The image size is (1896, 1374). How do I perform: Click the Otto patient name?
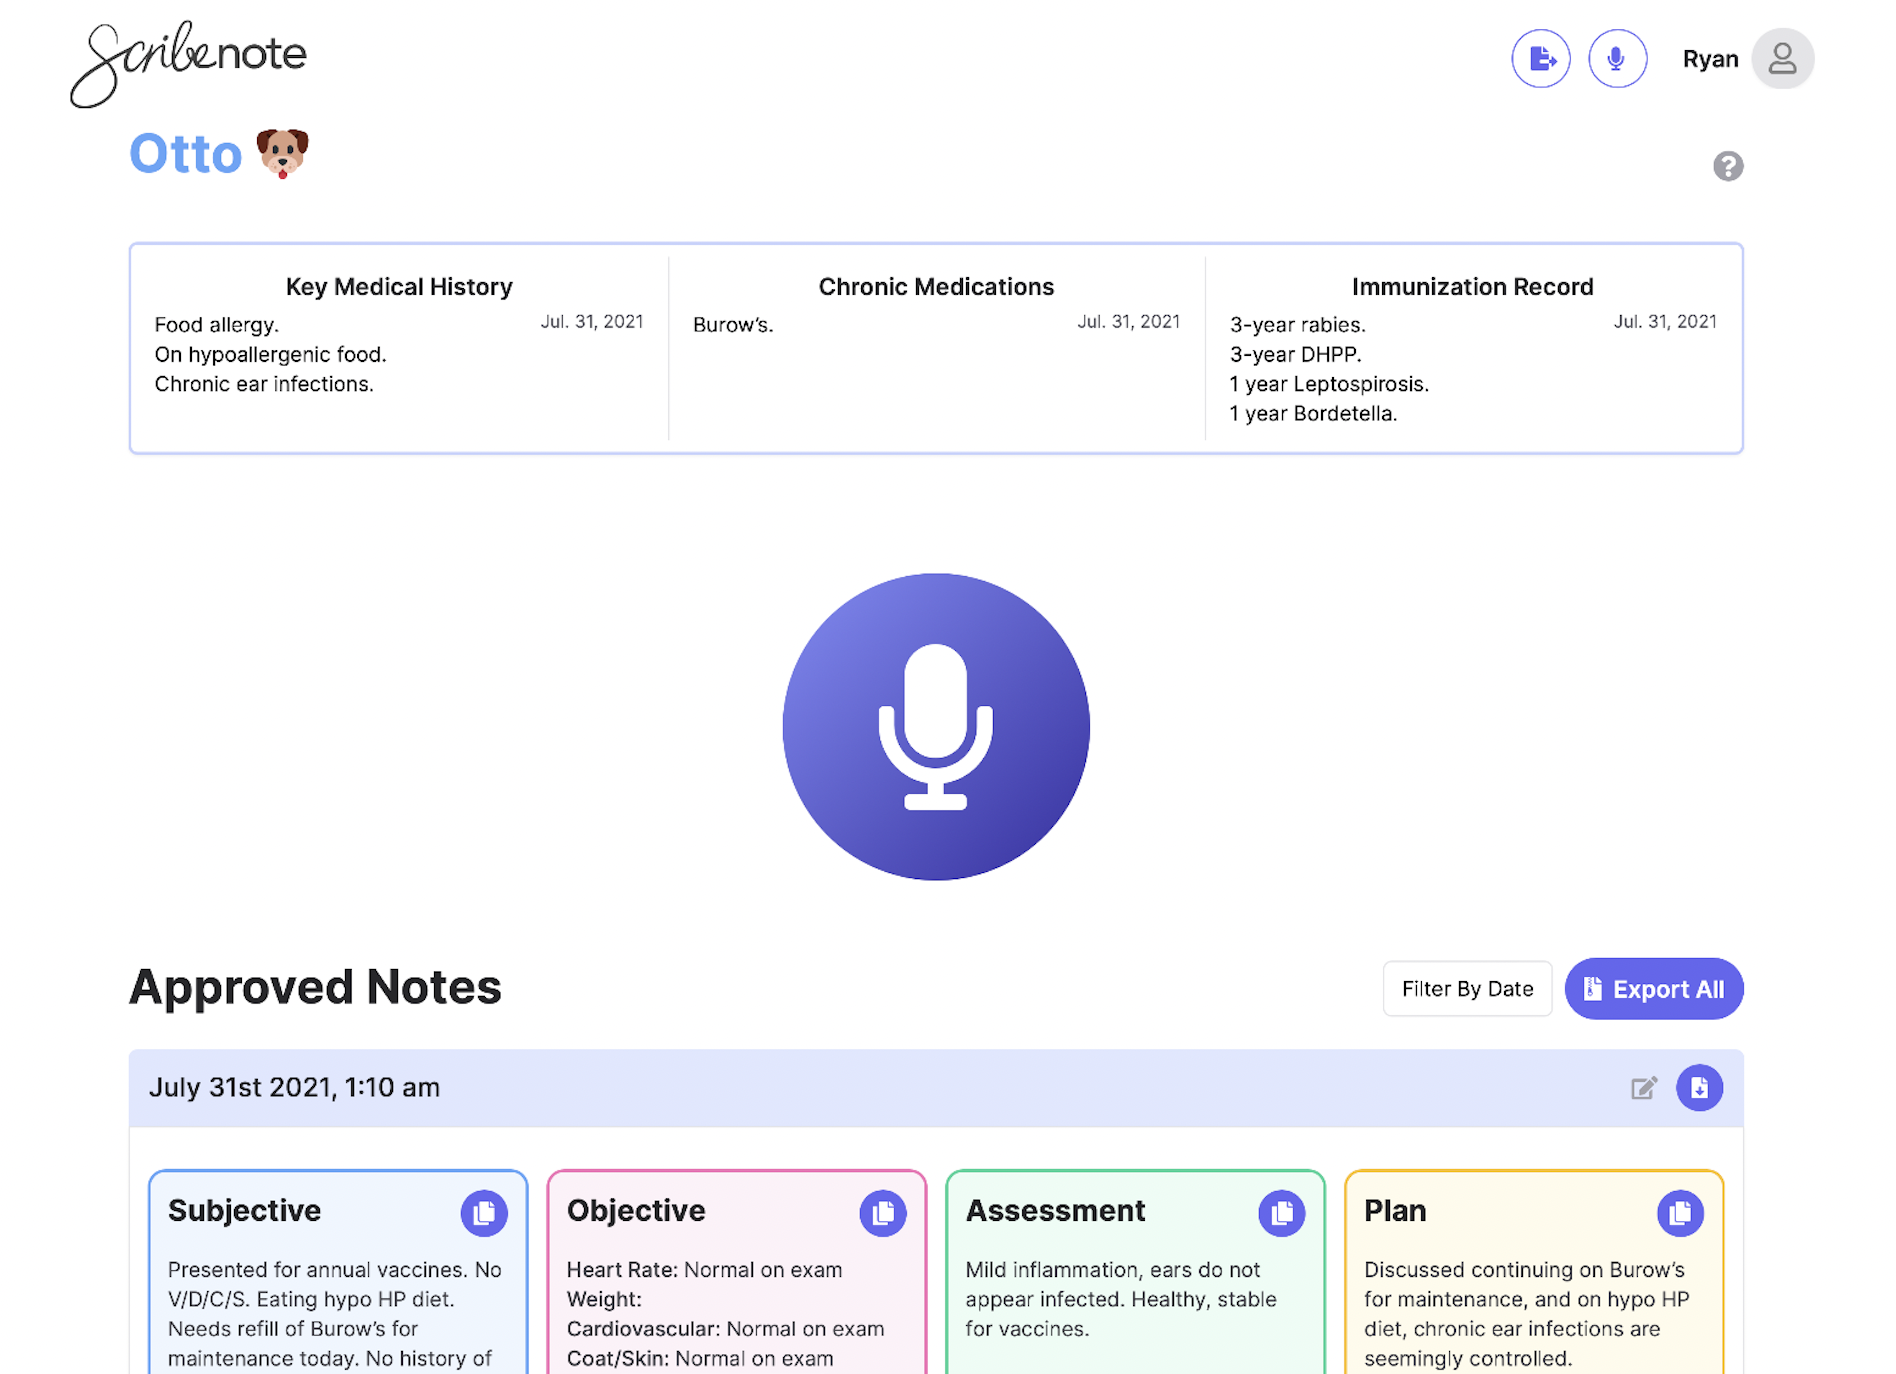click(186, 154)
